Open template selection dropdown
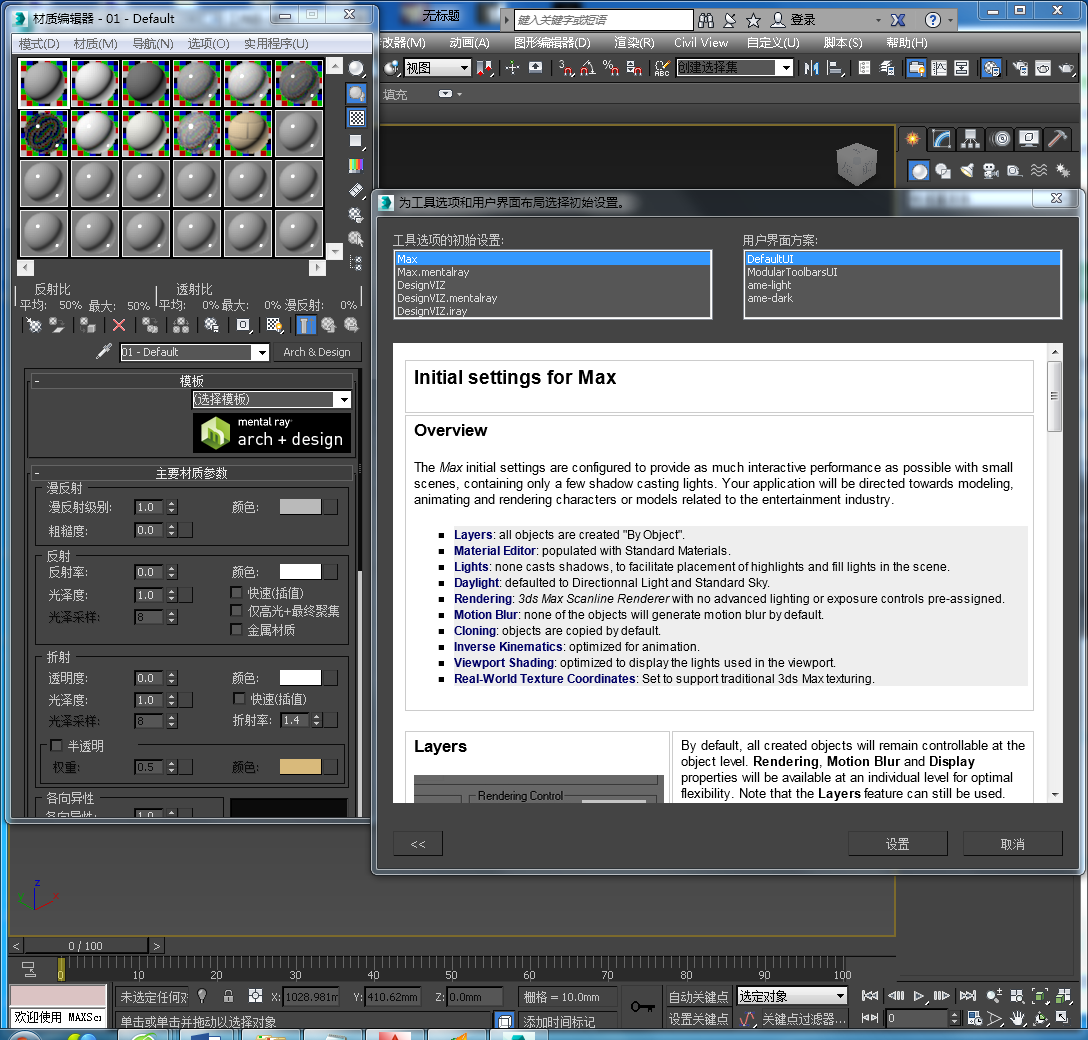The image size is (1088, 1040). [x=343, y=399]
